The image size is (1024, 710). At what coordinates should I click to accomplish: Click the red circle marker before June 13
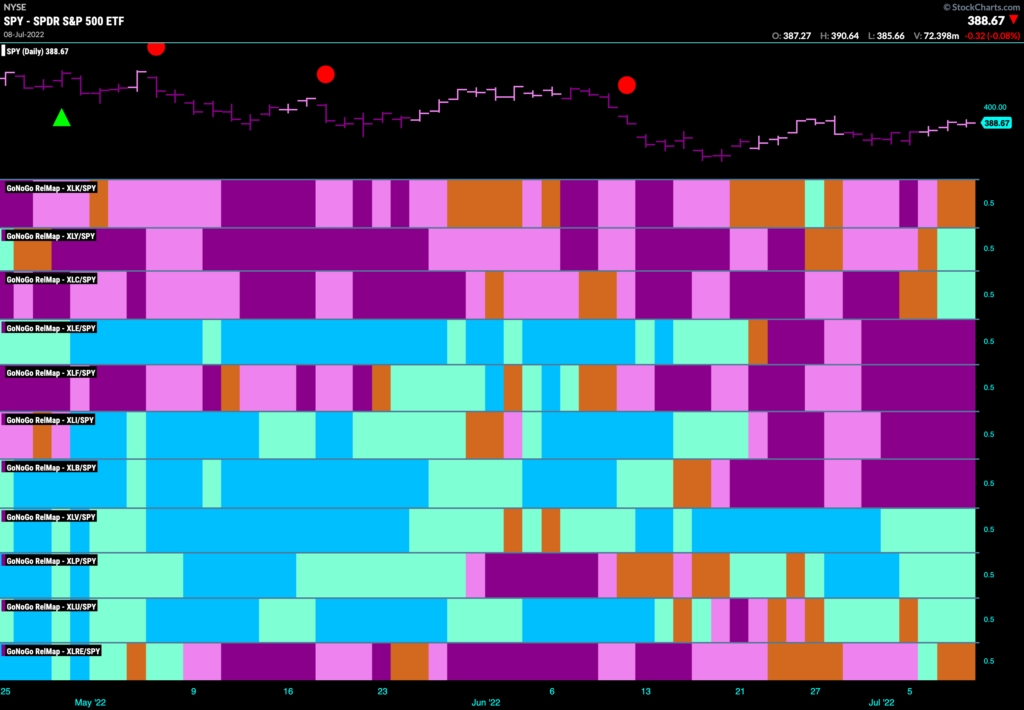(627, 85)
